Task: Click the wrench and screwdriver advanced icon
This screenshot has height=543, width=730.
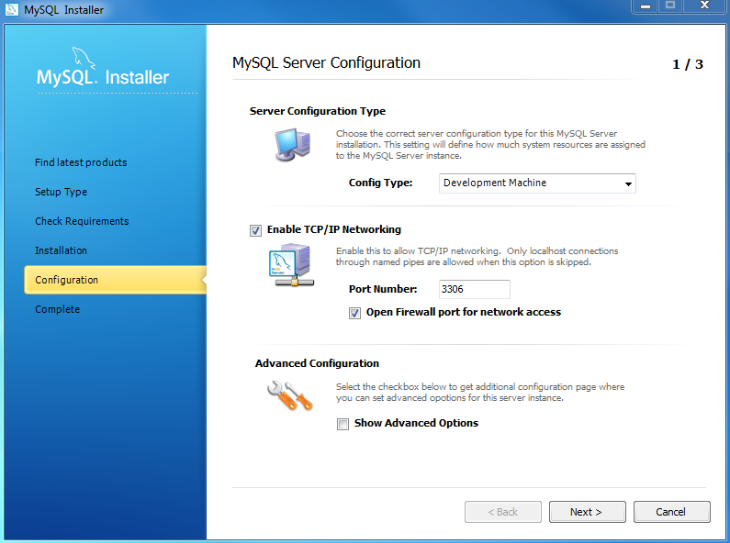Action: [290, 395]
